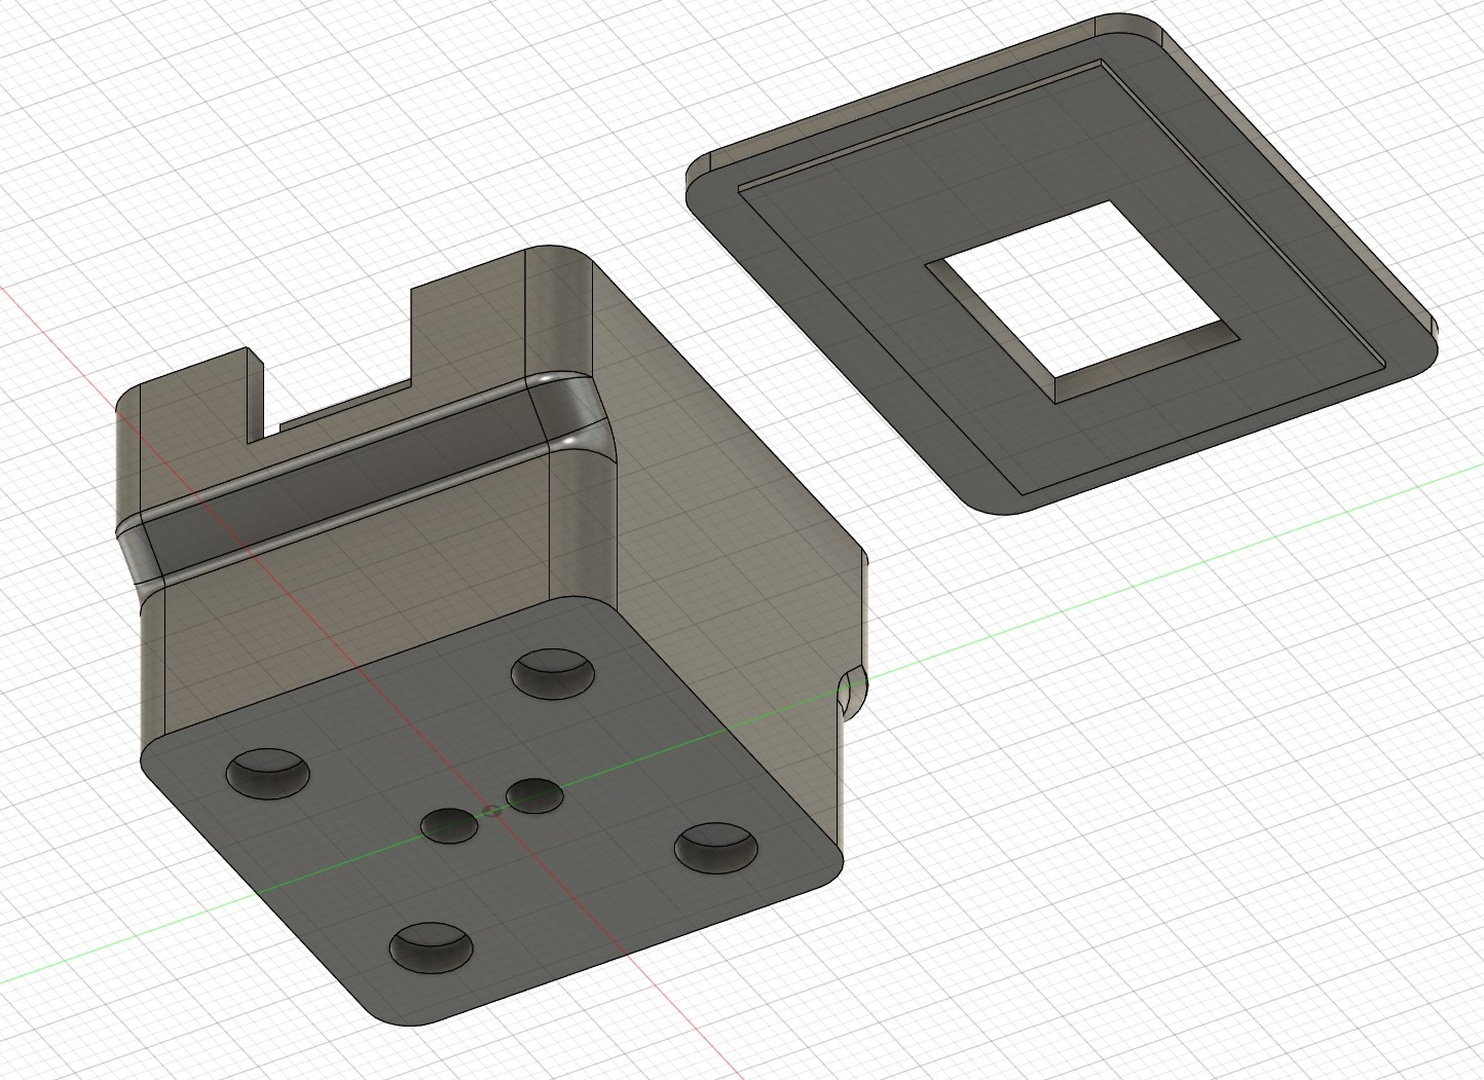1484x1080 pixels.
Task: Select the leftmost large hole on box base
Action: [268, 772]
